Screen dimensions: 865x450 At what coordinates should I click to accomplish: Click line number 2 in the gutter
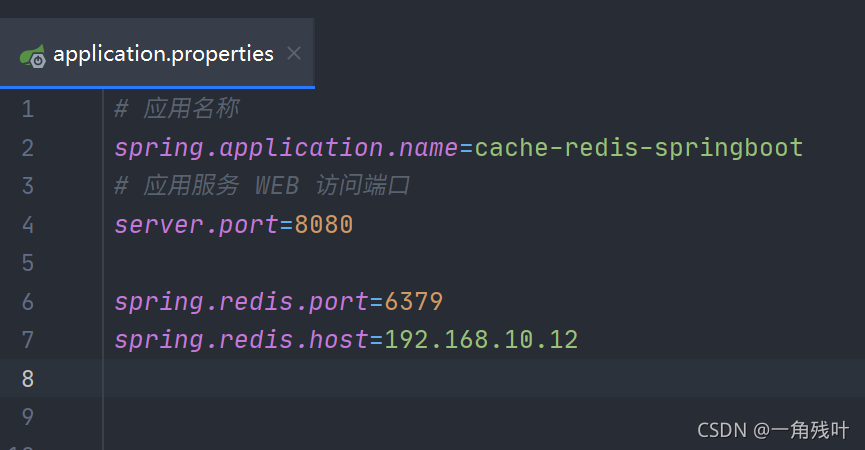[x=28, y=148]
